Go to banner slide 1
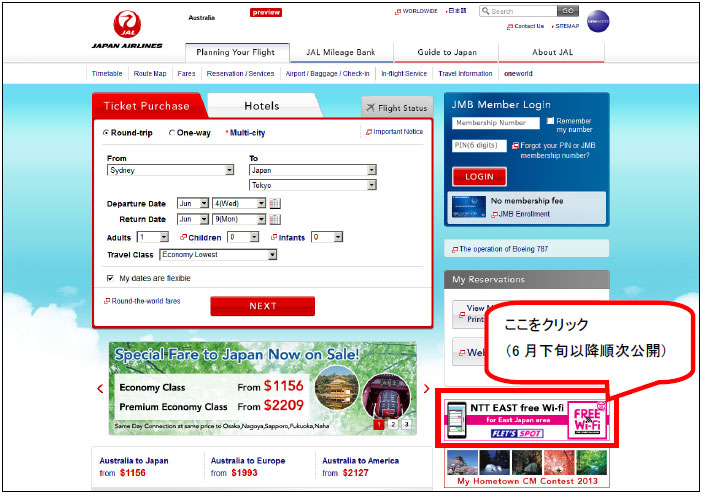The height and width of the screenshot is (495, 703). coord(379,424)
